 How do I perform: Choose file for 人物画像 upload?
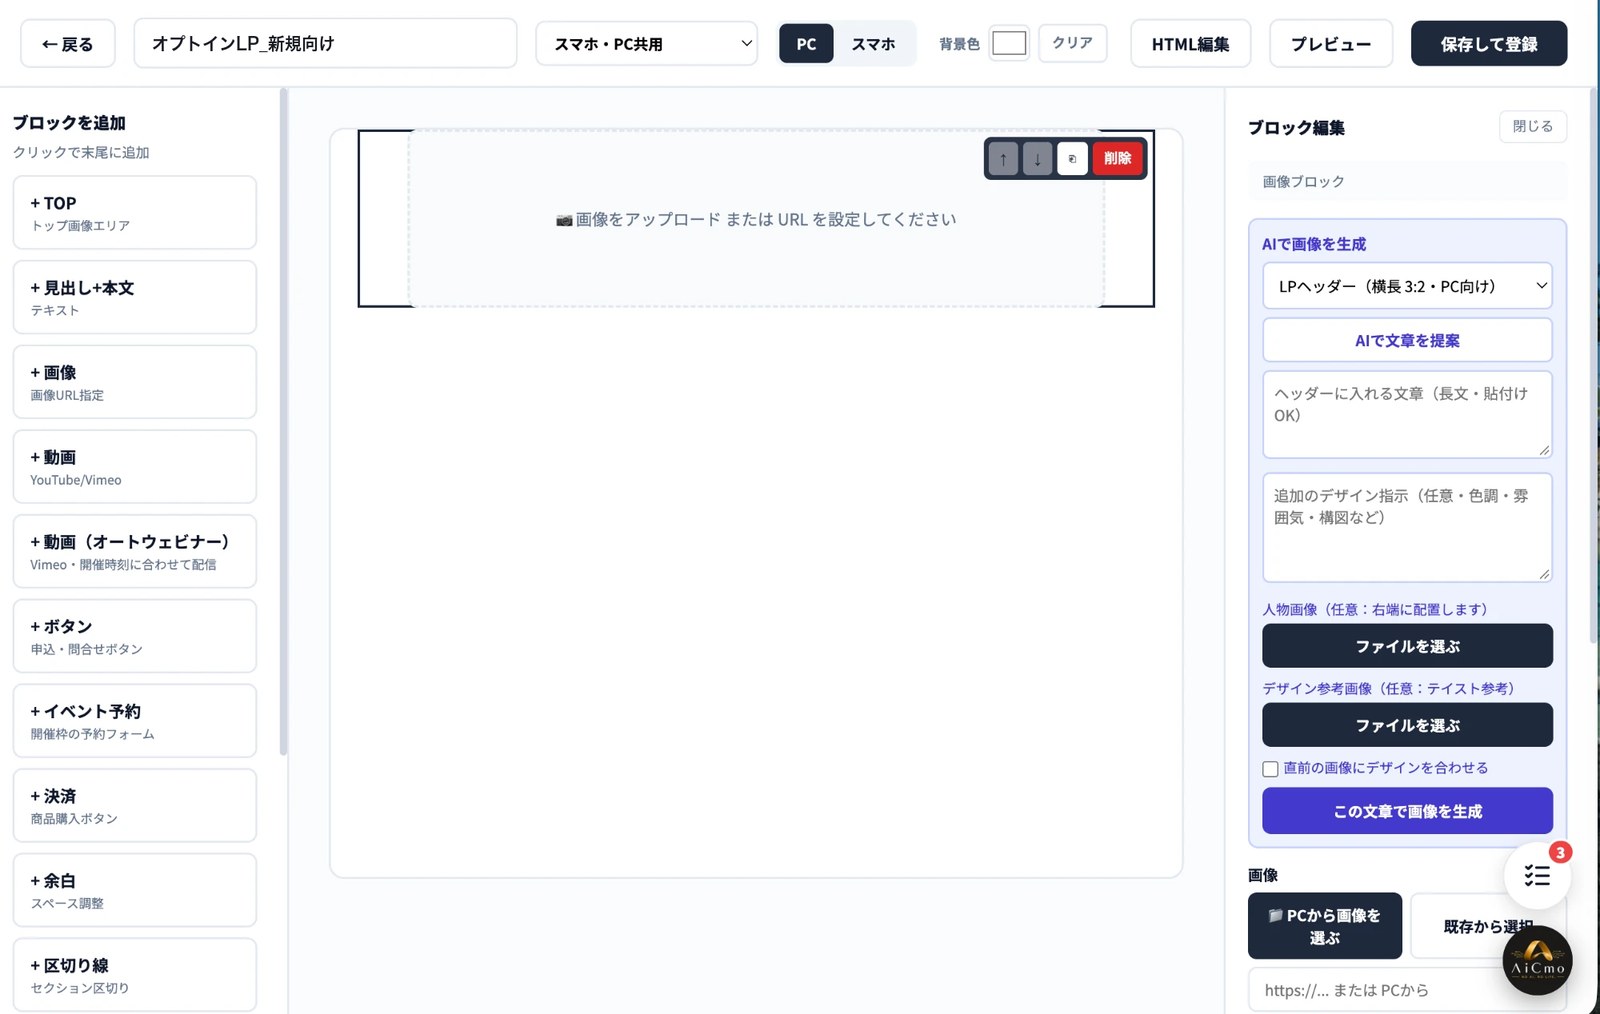1407,646
